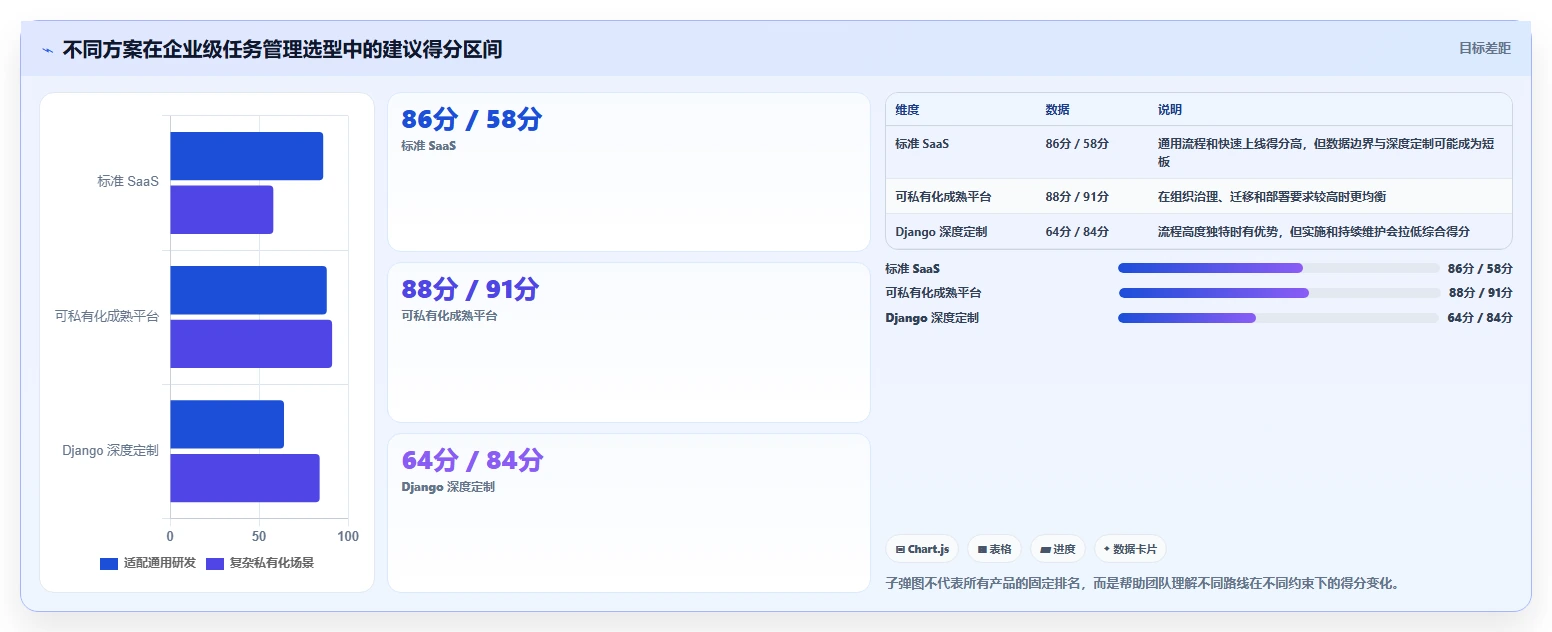Viewport: 1552px width, 632px height.
Task: Click the 说明 column header
Action: [x=1170, y=110]
